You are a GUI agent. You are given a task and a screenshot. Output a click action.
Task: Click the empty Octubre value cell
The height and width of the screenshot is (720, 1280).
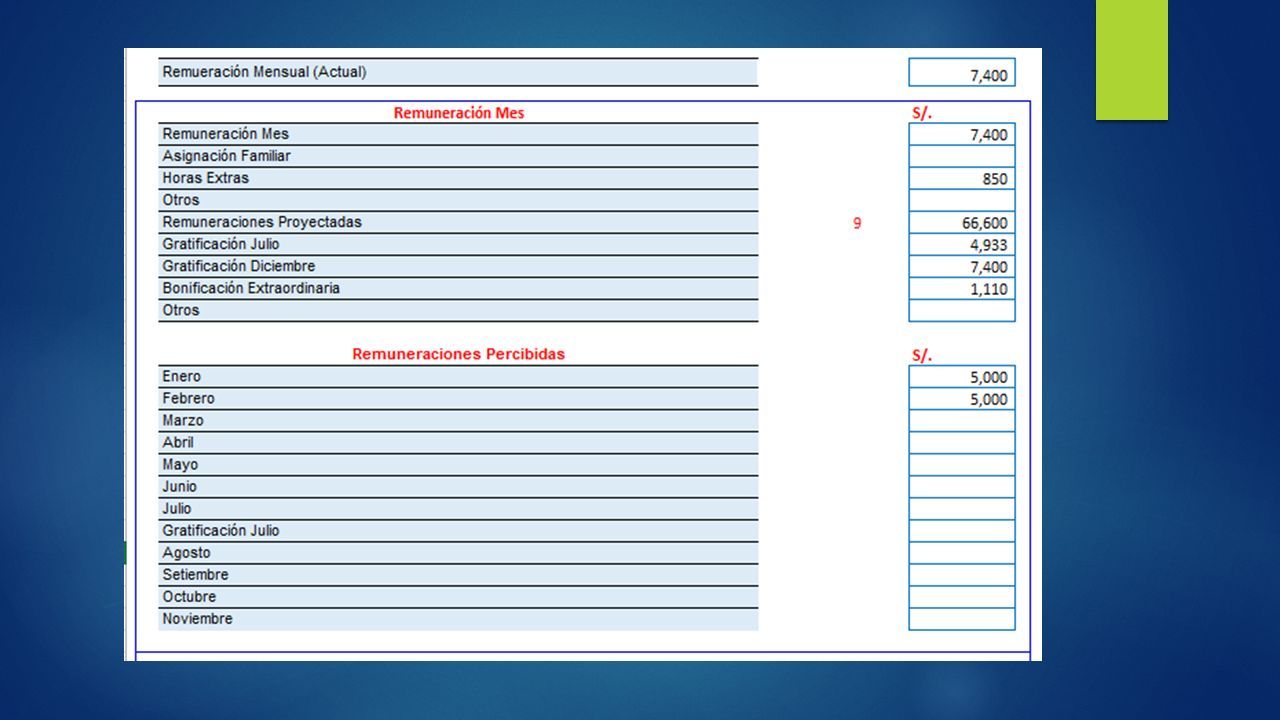[962, 597]
